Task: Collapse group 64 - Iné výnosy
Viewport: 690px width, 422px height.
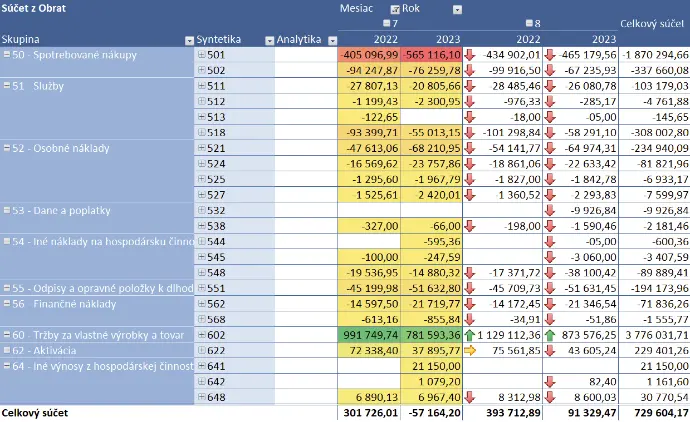Action: click(x=7, y=366)
